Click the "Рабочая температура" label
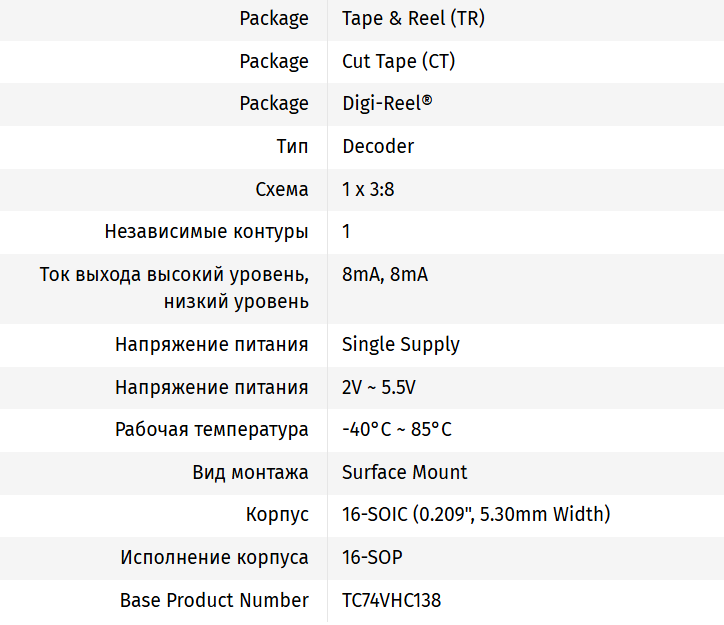This screenshot has width=724, height=625. point(211,429)
